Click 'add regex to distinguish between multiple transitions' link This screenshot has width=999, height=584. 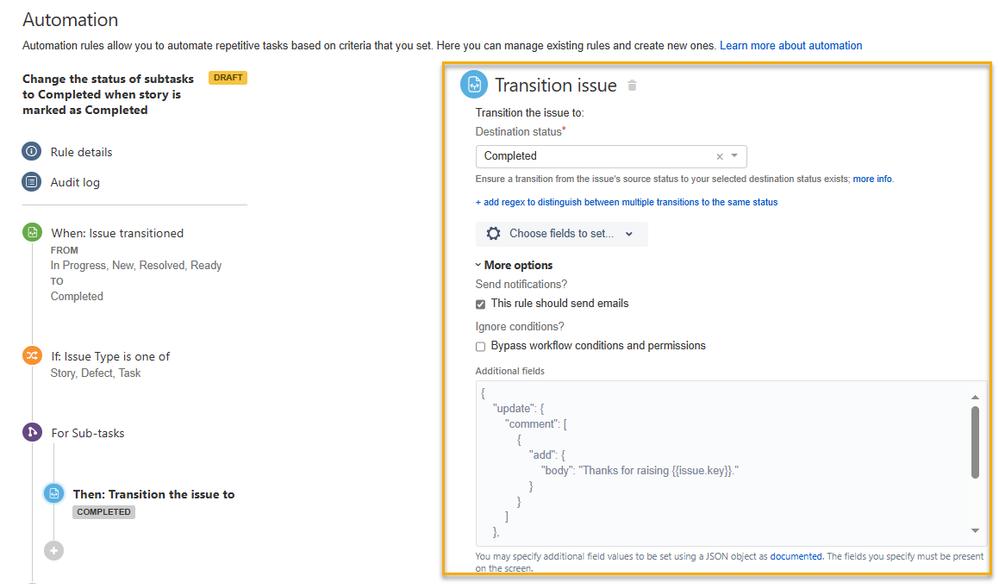(x=626, y=202)
